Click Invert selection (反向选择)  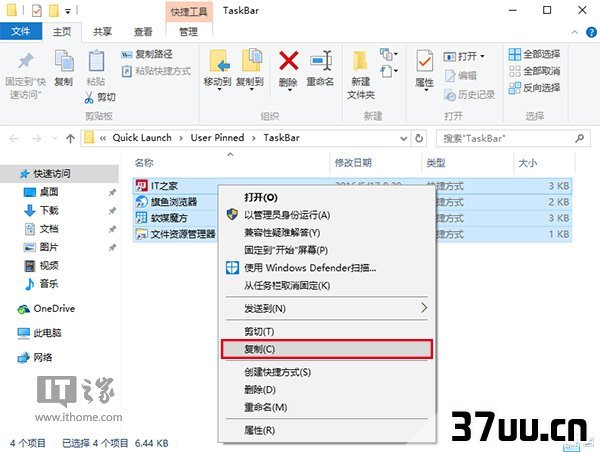pyautogui.click(x=534, y=88)
